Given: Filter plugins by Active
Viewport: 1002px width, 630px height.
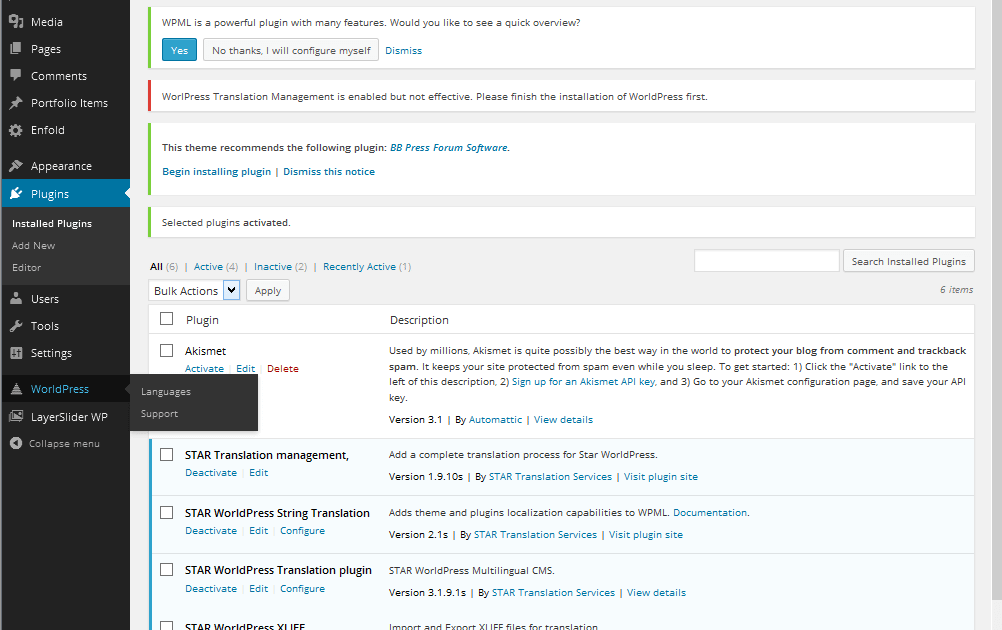Looking at the screenshot, I should click(208, 266).
